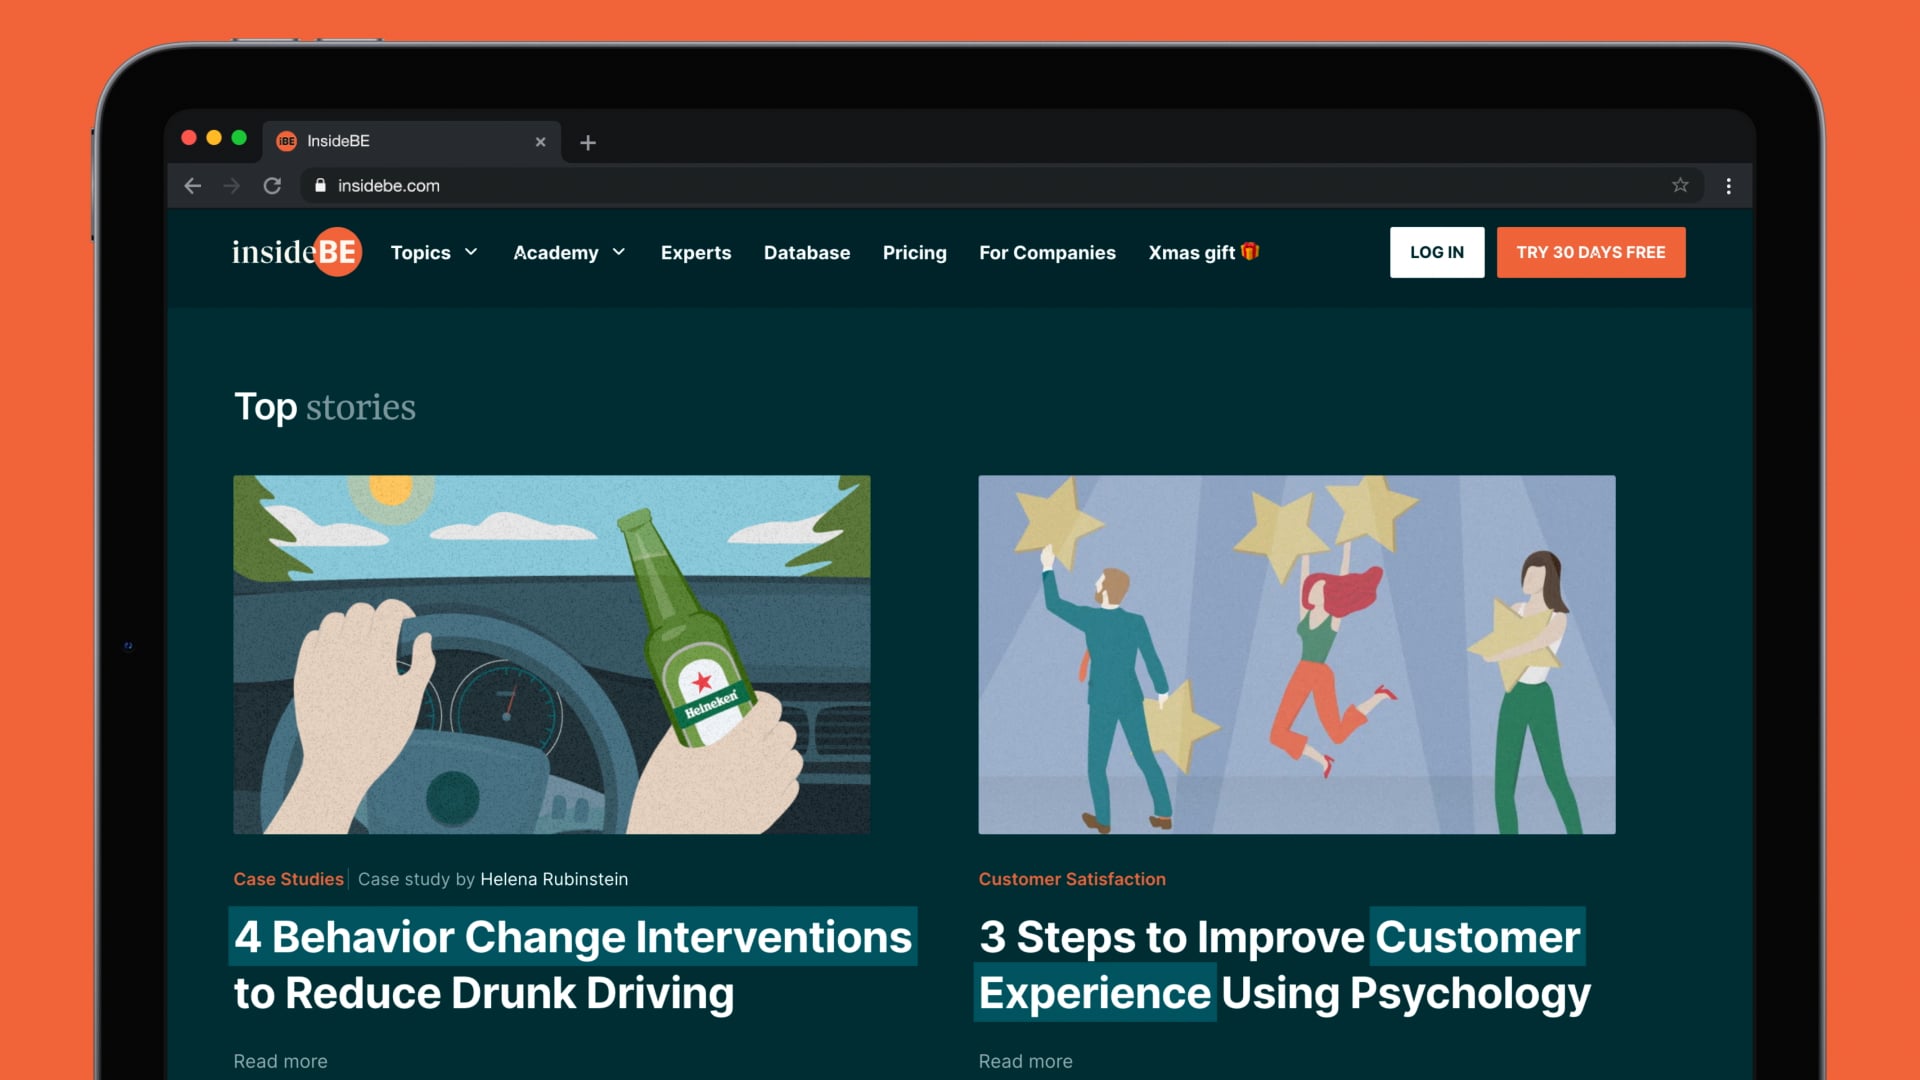Click Read more under Customer Experience article
Screen dimensions: 1920x1080
(1025, 1061)
